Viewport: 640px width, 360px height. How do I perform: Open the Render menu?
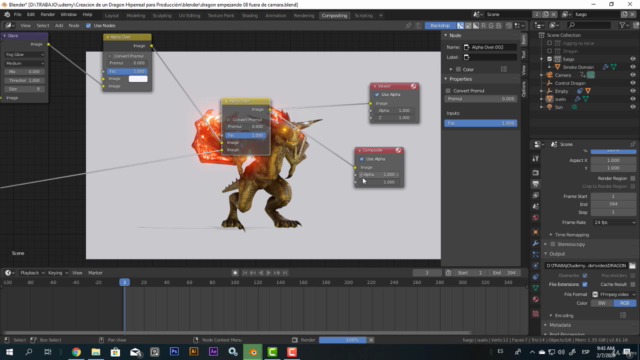(47, 15)
